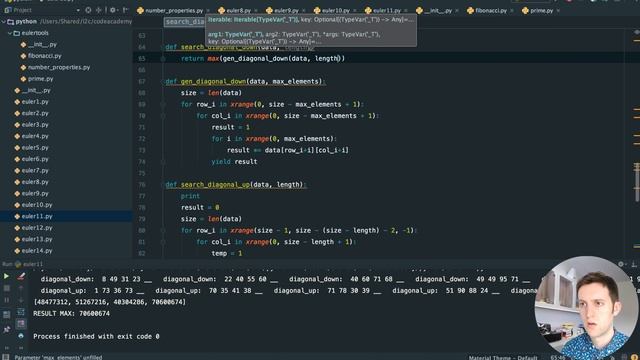Screen dimensions: 640x360
Task: Open euler14.py in project tree
Action: tap(37, 250)
